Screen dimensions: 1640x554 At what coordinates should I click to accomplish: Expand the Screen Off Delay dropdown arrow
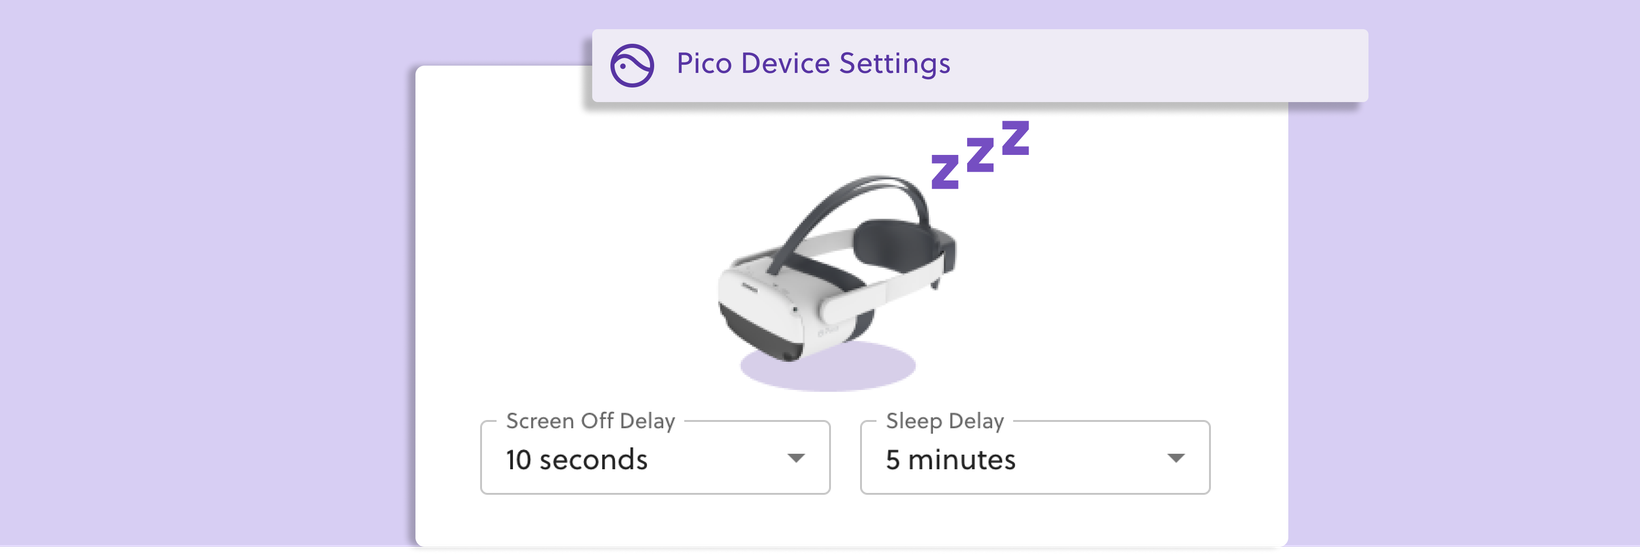(x=796, y=458)
